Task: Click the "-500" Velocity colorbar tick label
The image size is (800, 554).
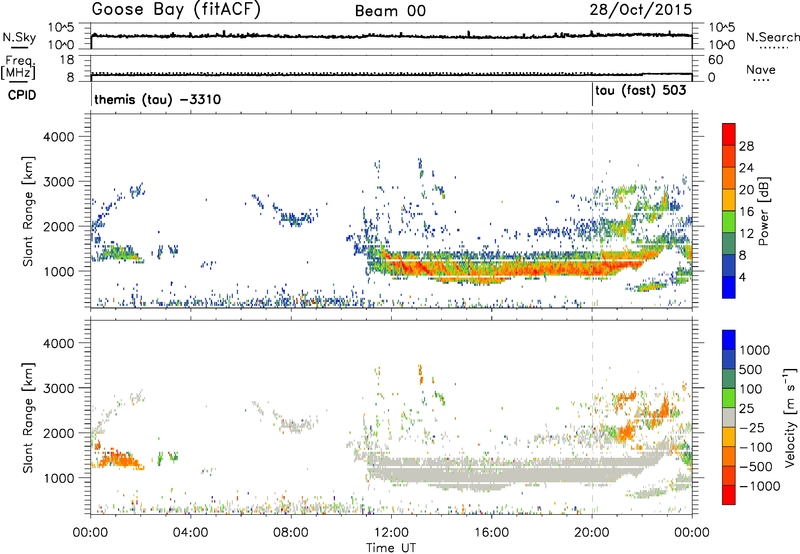Action: 756,466
